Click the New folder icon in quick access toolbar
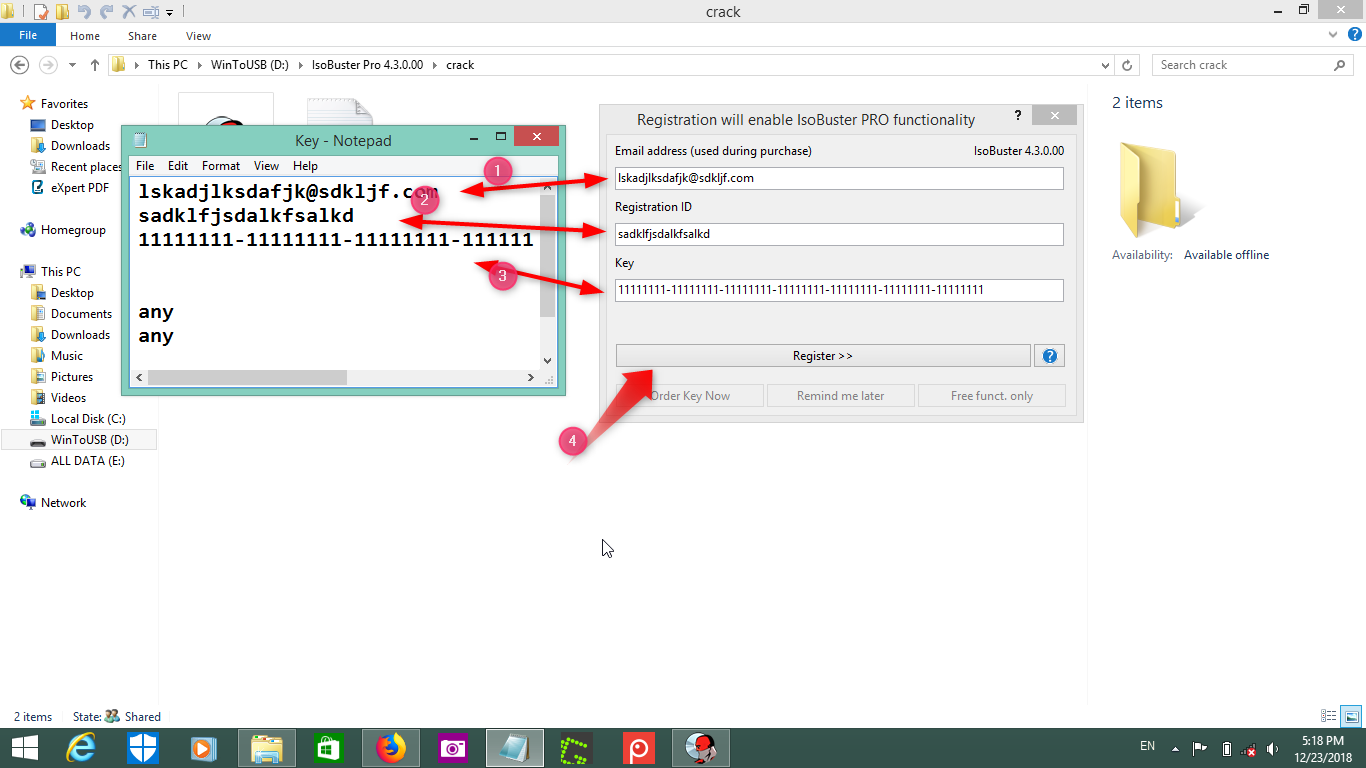This screenshot has height=768, width=1366. (x=62, y=12)
